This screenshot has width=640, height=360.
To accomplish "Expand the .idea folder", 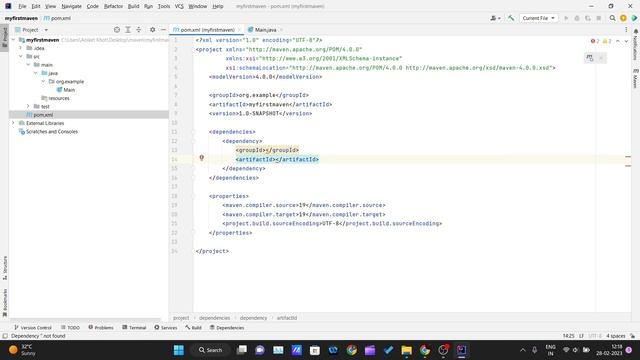I will [x=20, y=48].
